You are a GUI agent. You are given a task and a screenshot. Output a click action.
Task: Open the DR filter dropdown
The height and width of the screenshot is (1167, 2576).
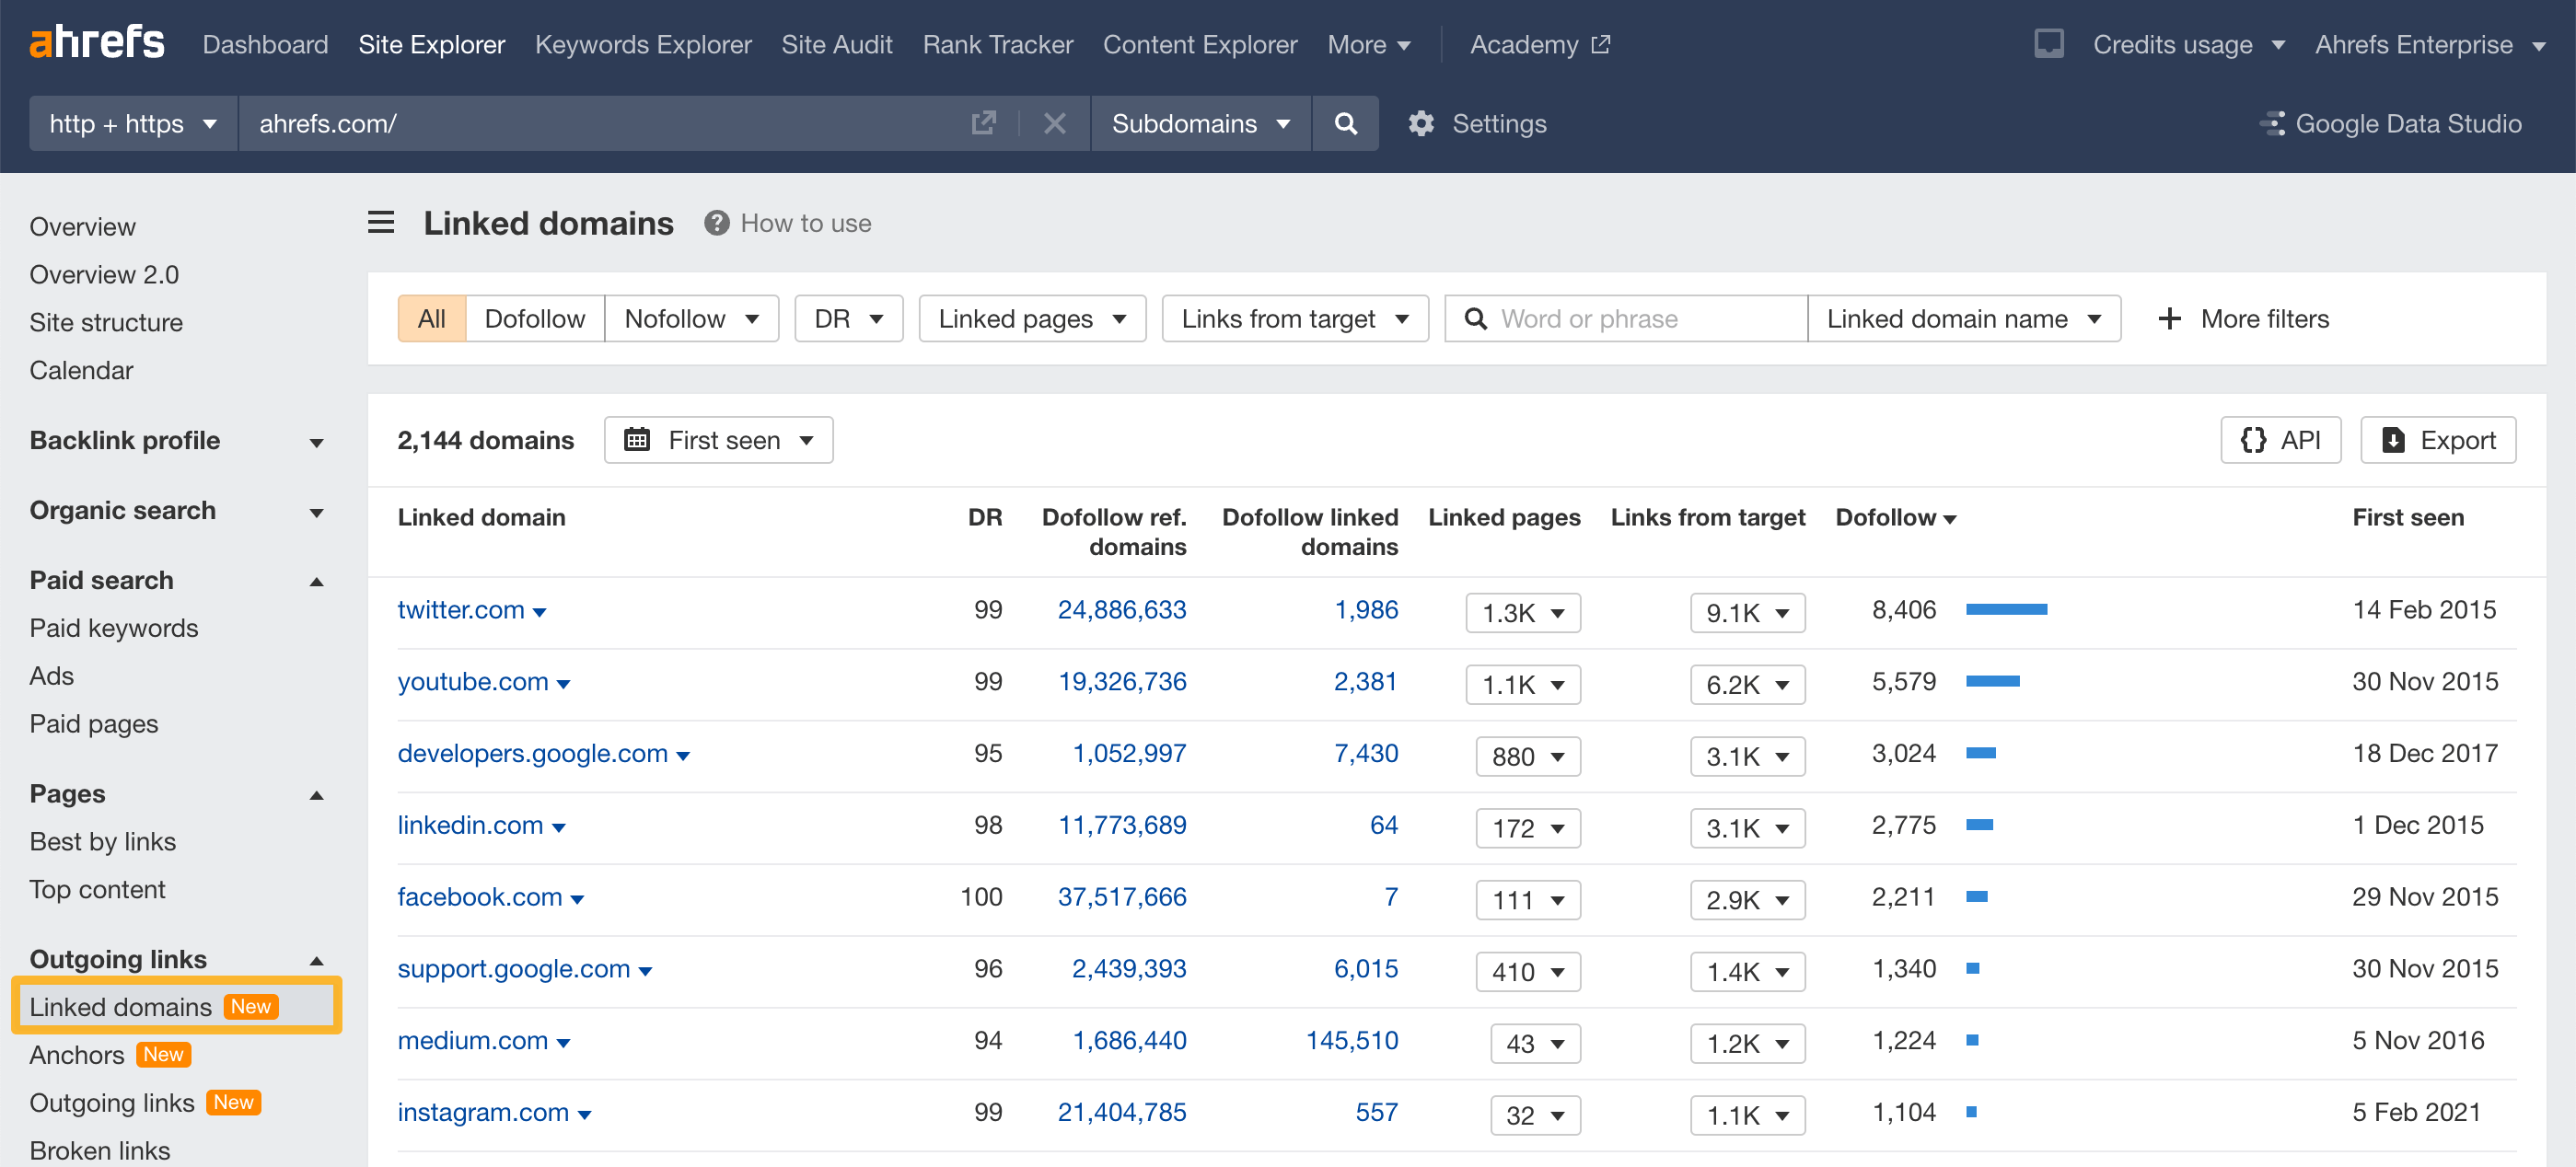[848, 318]
